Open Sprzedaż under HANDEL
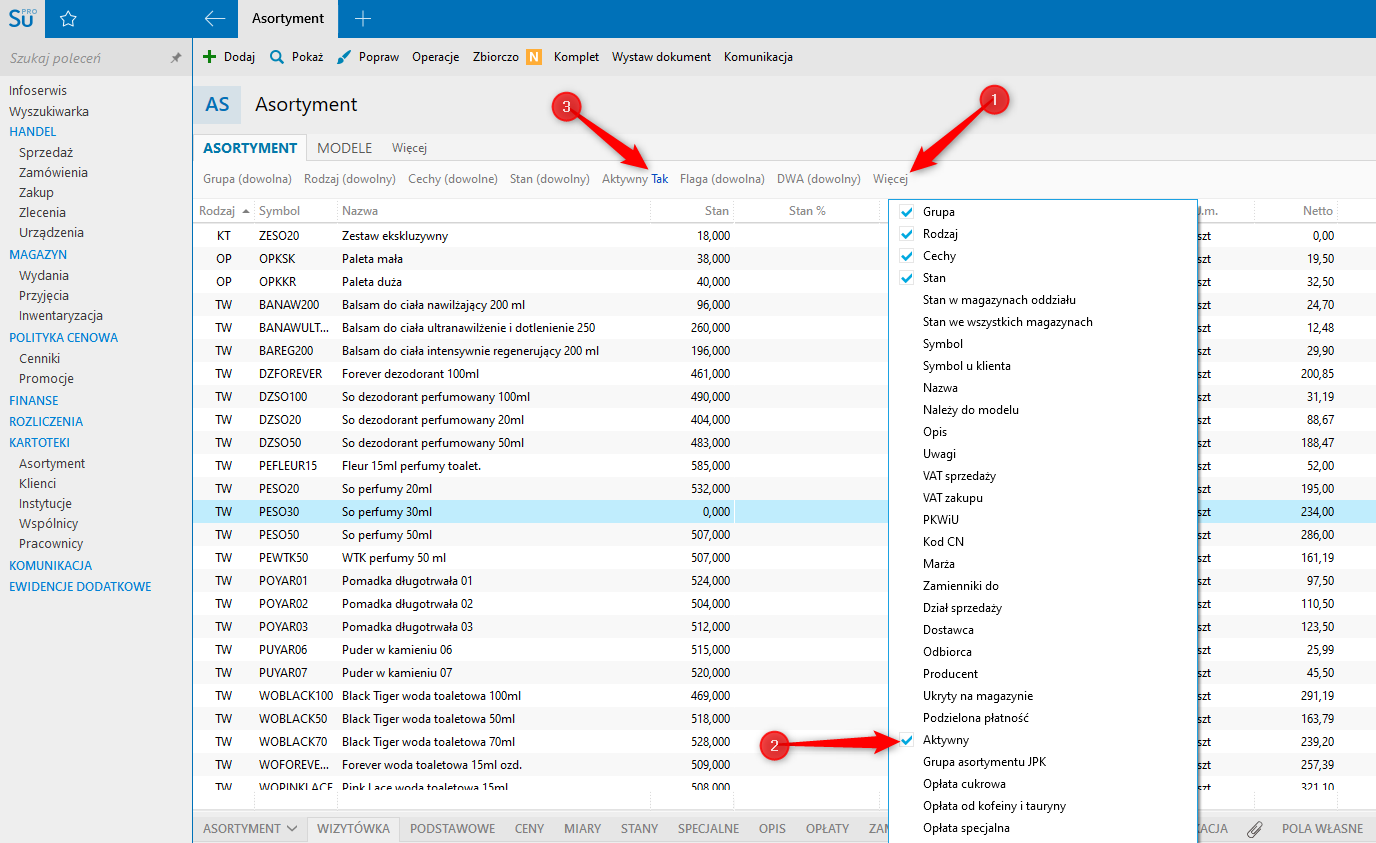The height and width of the screenshot is (843, 1376). [45, 152]
